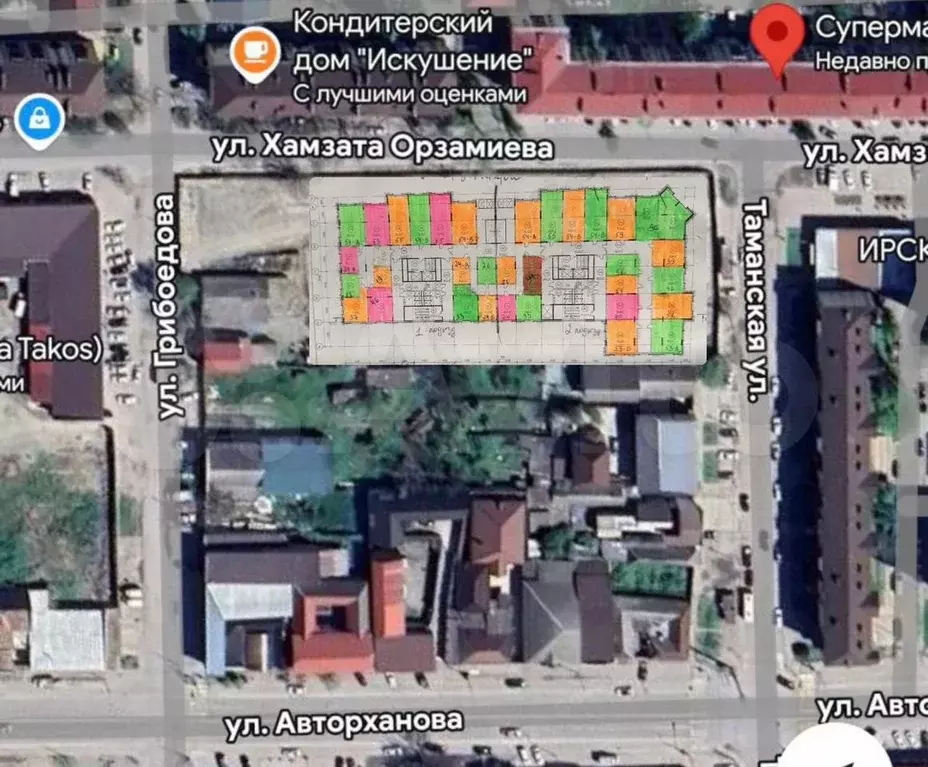Click the red location pin near Супермаркет
The image size is (928, 767).
tap(777, 40)
